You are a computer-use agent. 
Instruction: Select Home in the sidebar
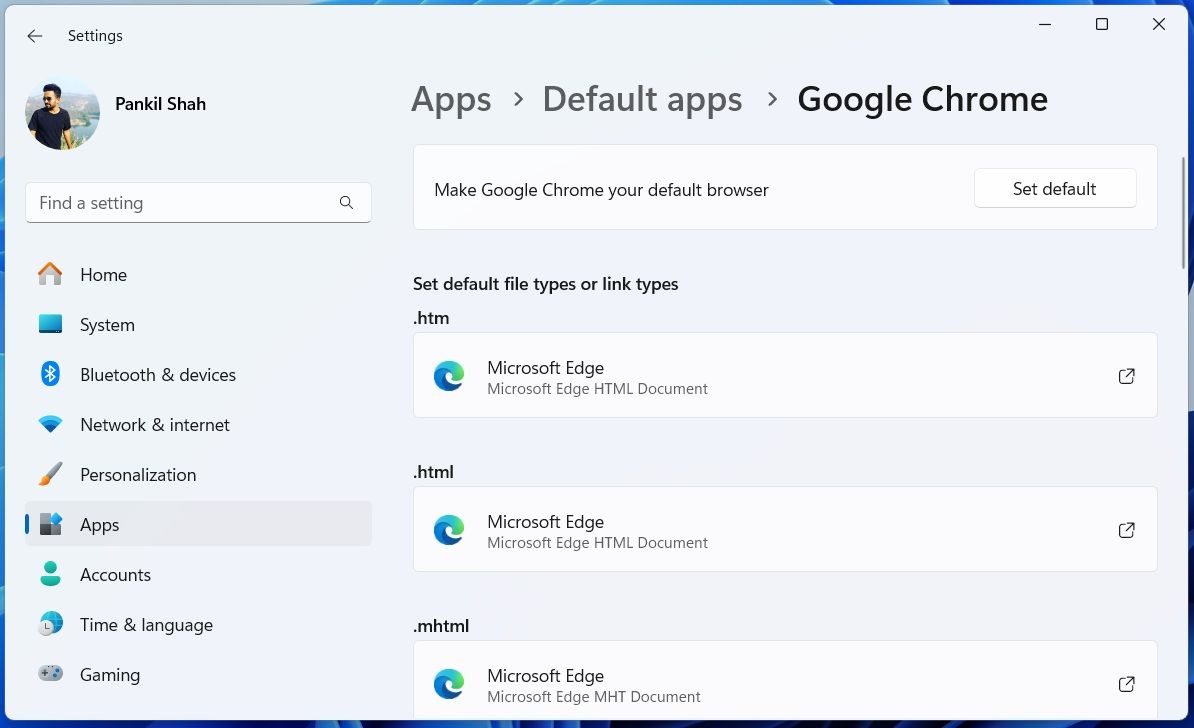[103, 274]
